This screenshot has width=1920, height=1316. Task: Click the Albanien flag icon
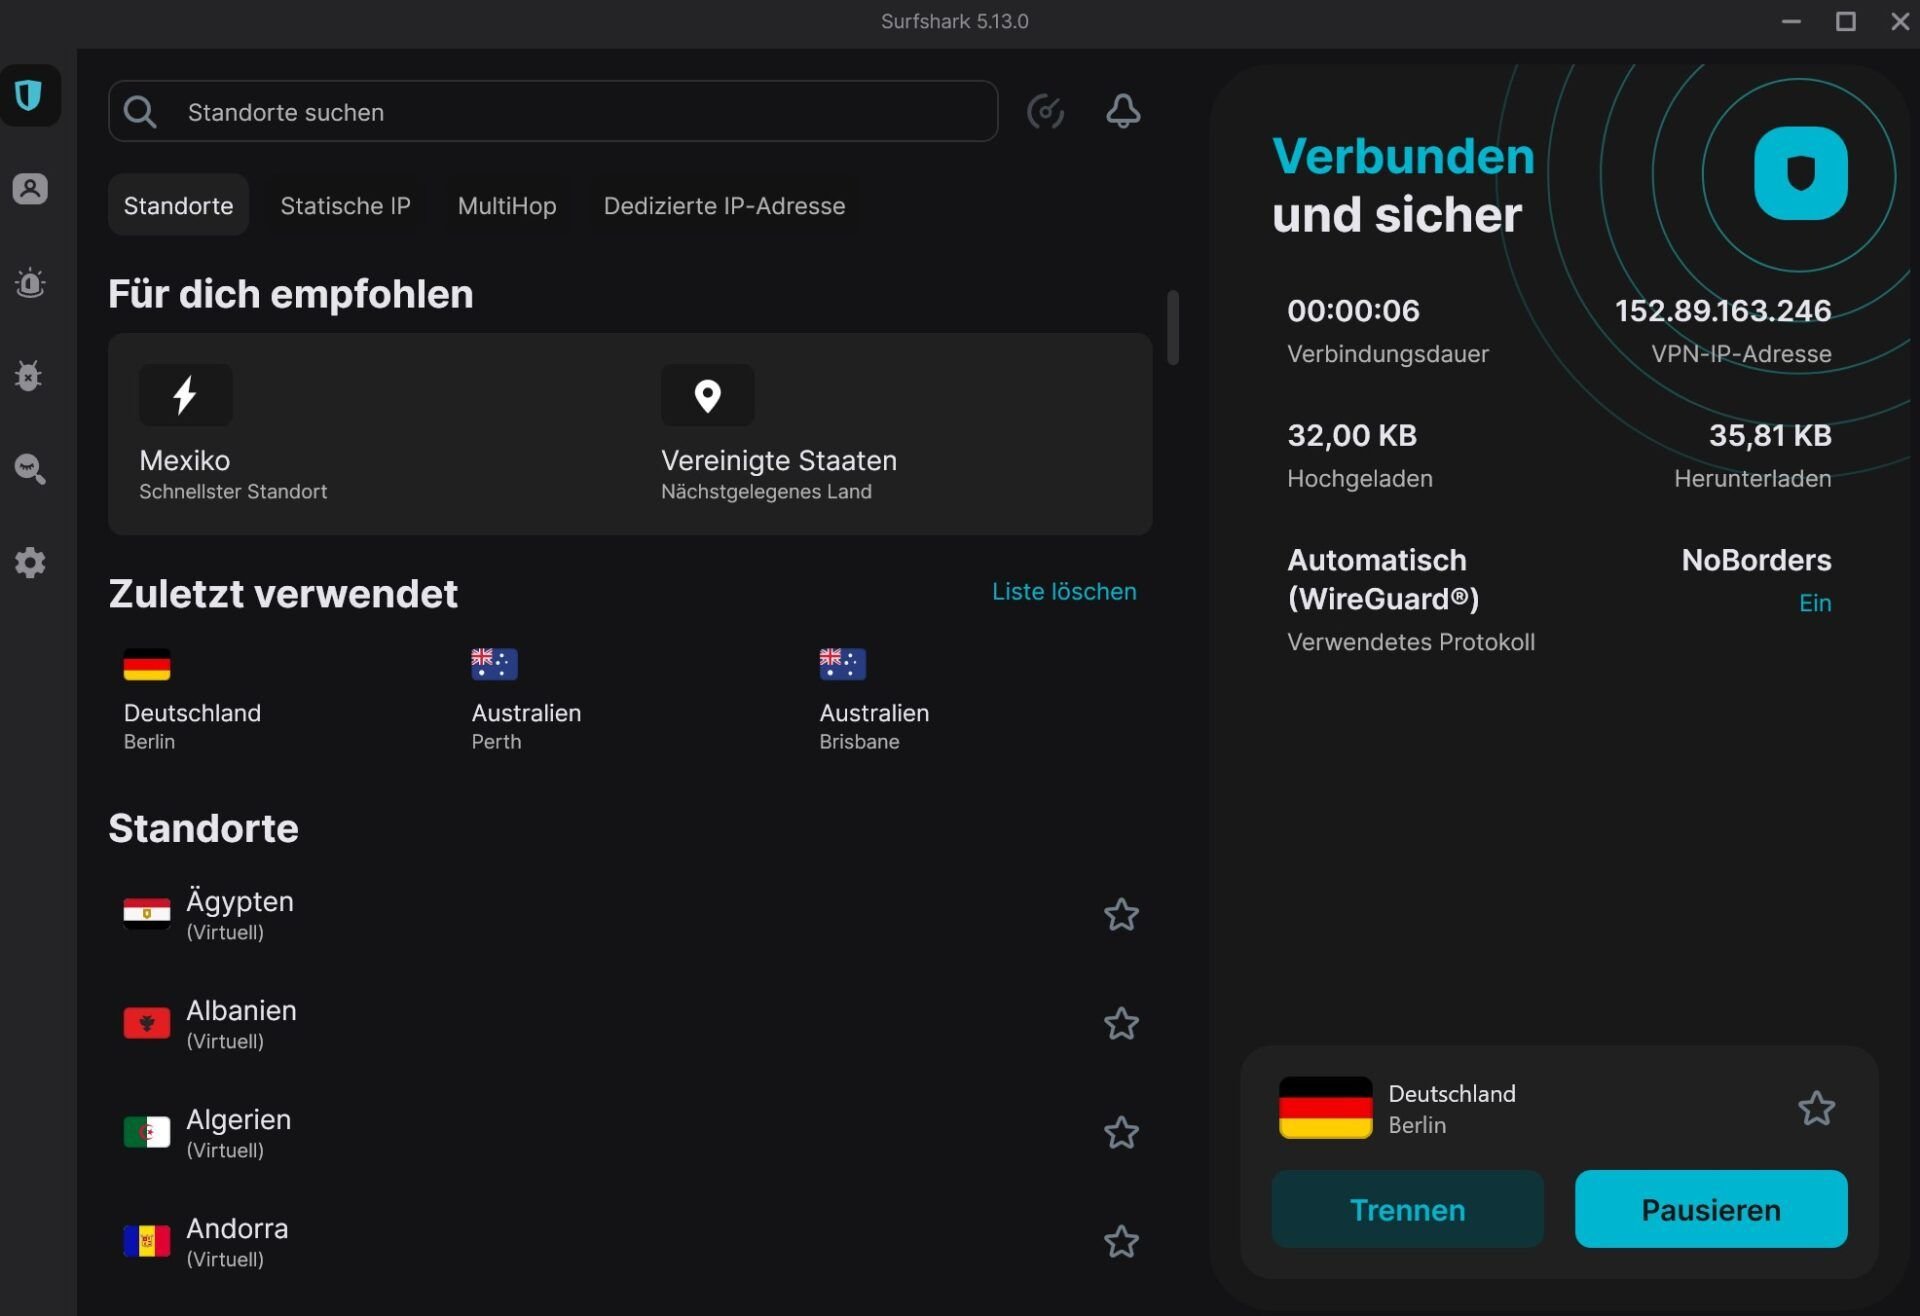(x=147, y=1023)
